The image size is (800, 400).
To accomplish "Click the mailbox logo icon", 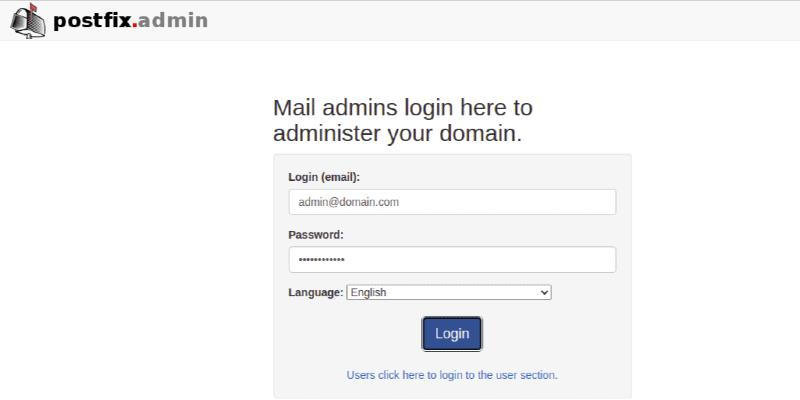I will pos(28,20).
